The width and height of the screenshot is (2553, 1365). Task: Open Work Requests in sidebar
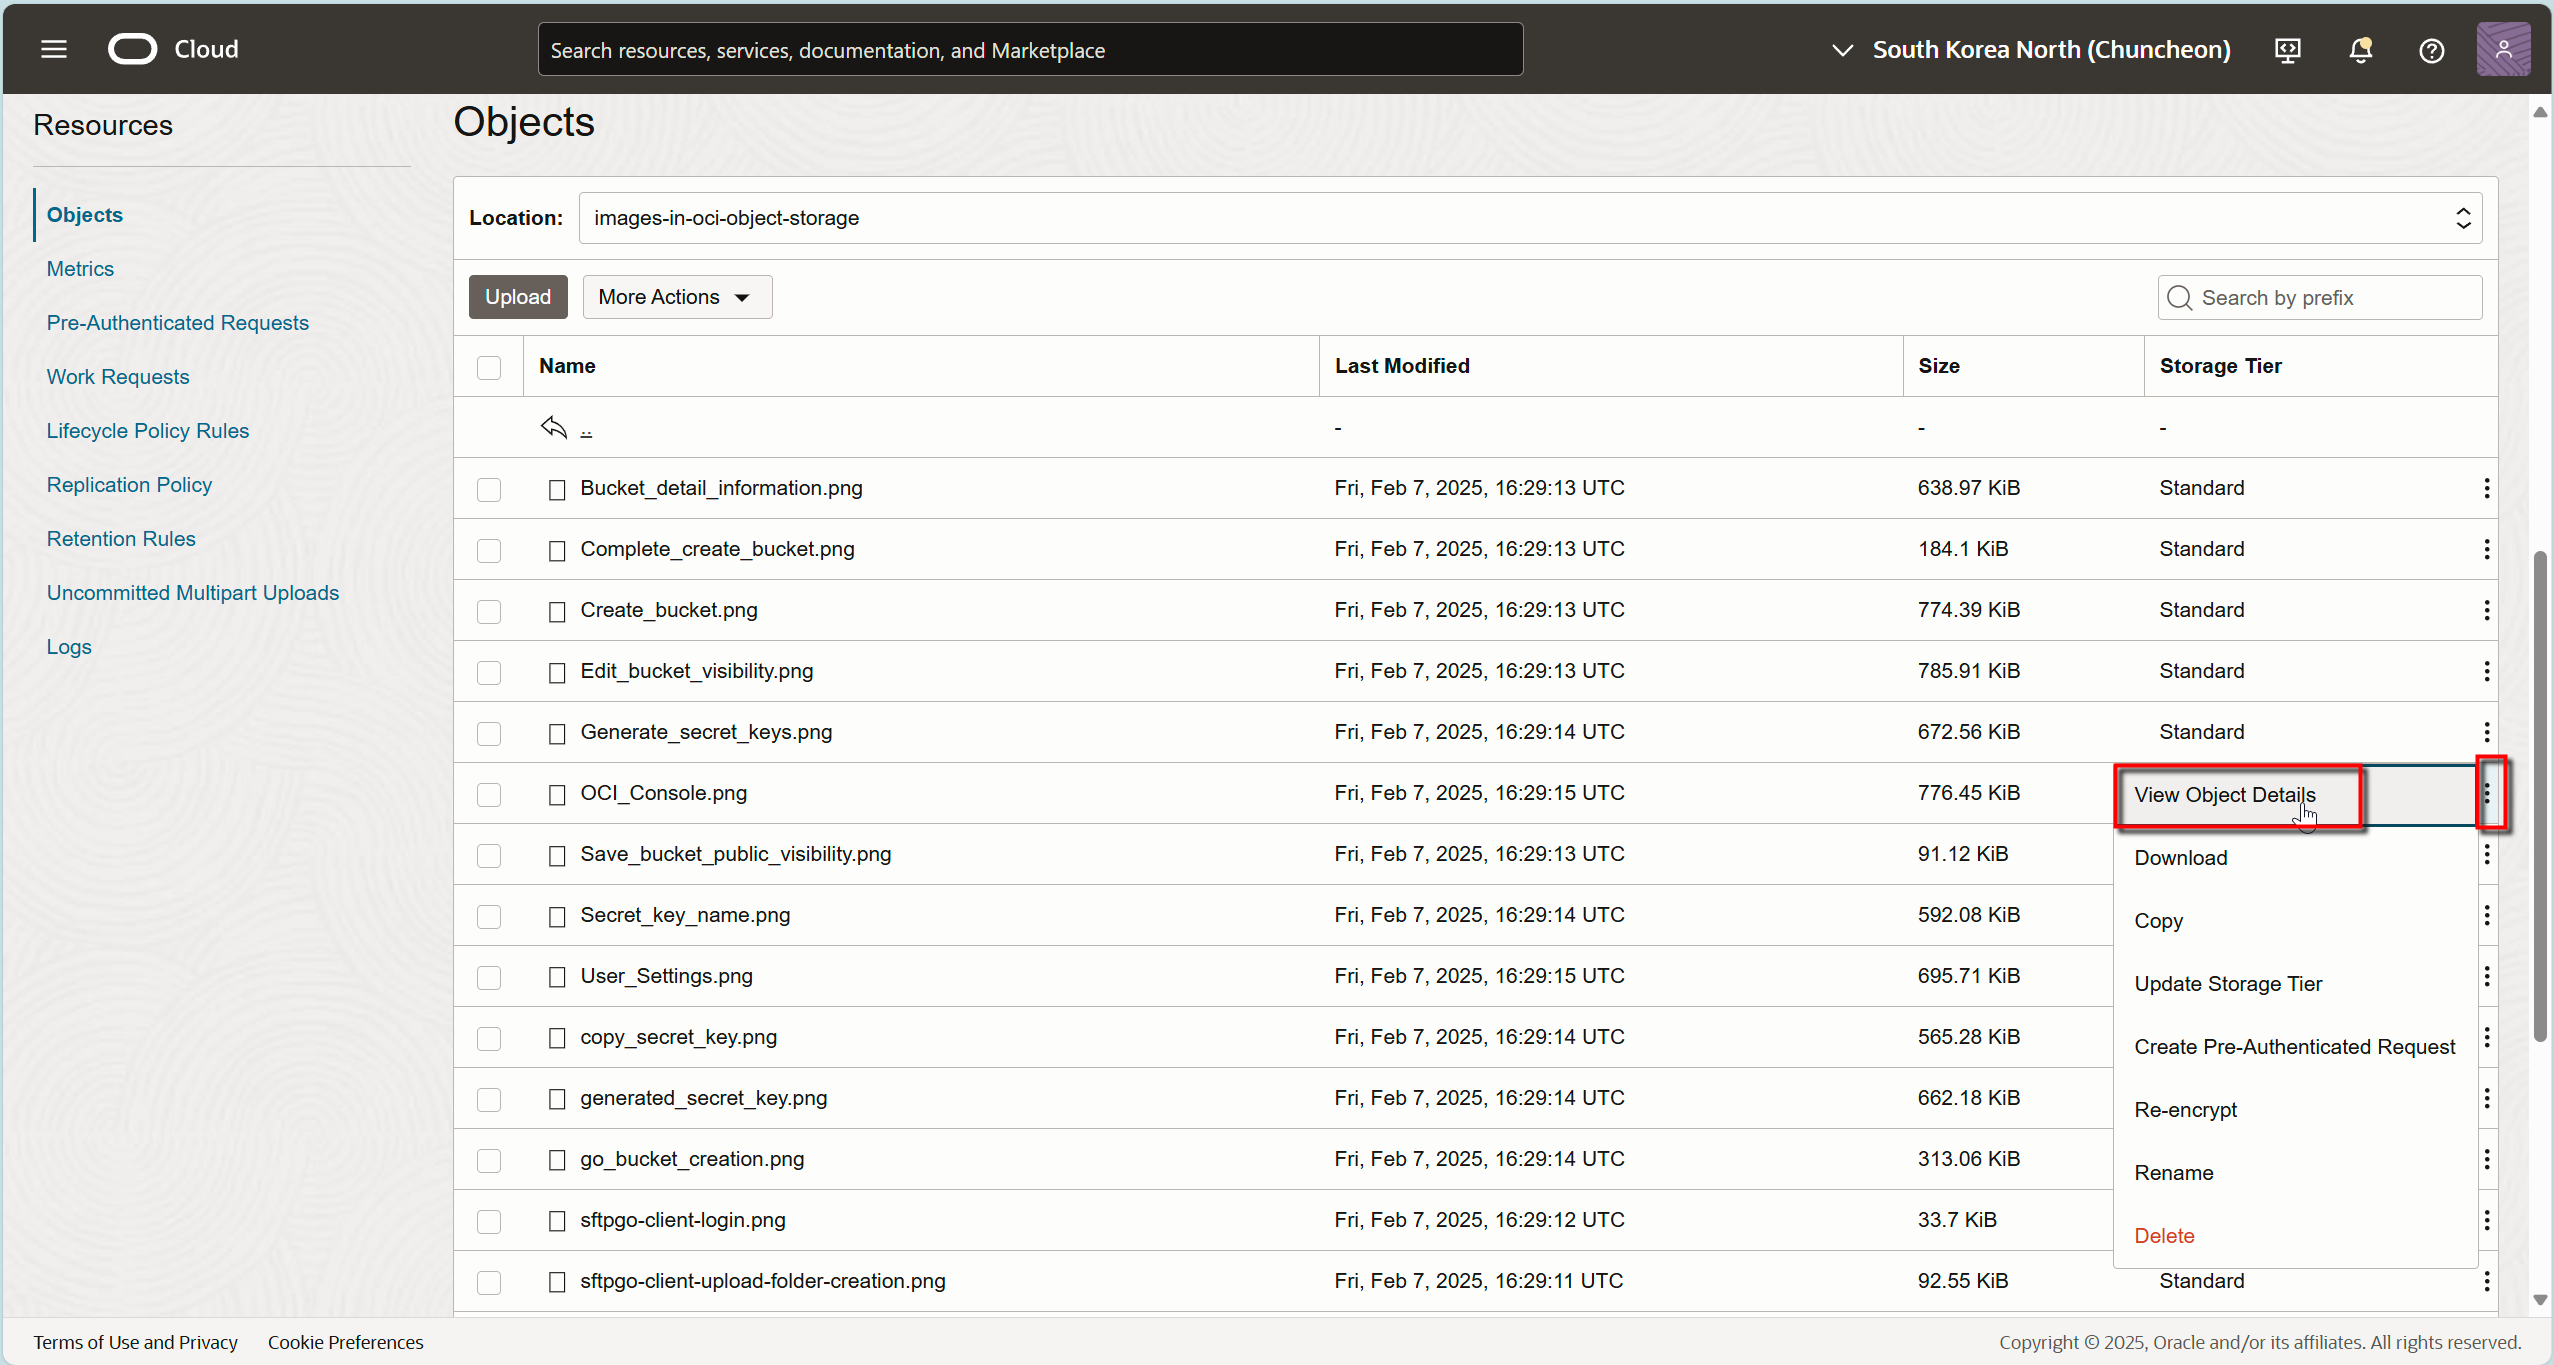point(117,377)
